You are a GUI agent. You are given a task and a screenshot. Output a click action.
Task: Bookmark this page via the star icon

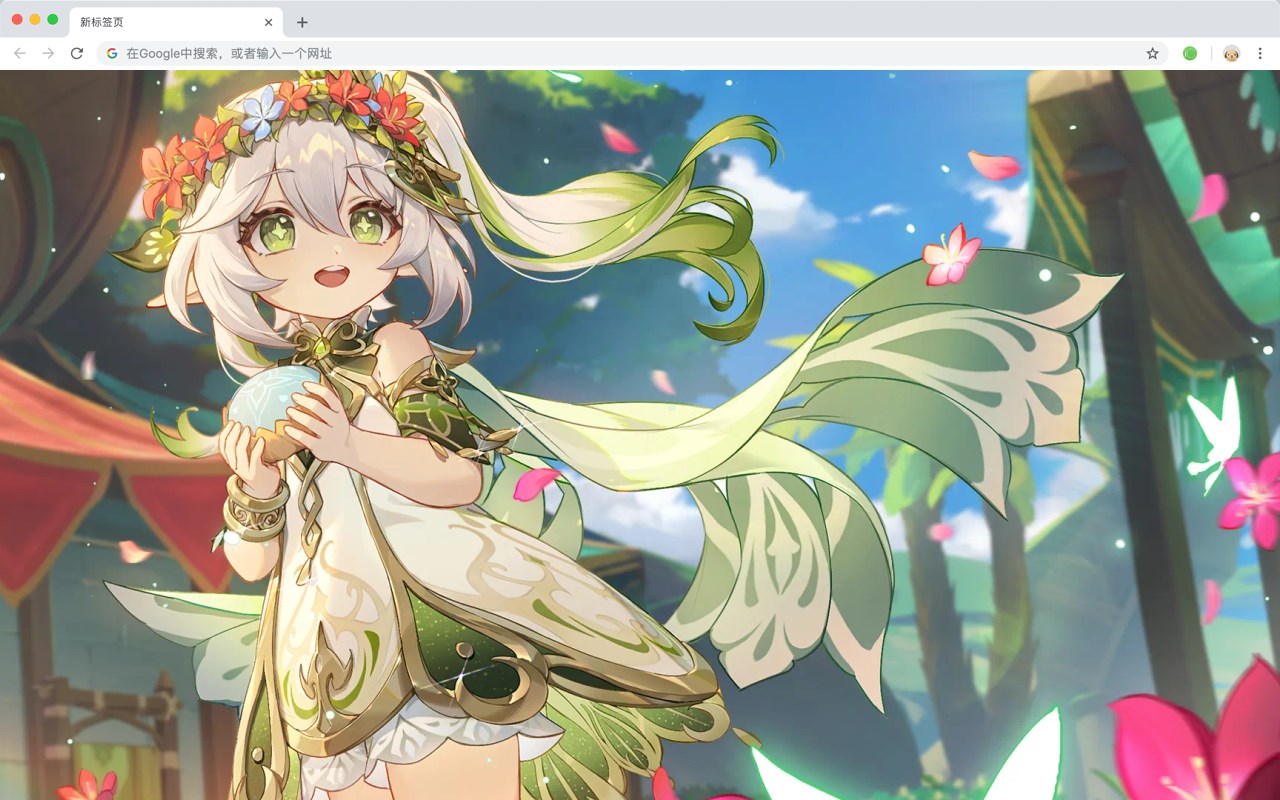pos(1152,53)
